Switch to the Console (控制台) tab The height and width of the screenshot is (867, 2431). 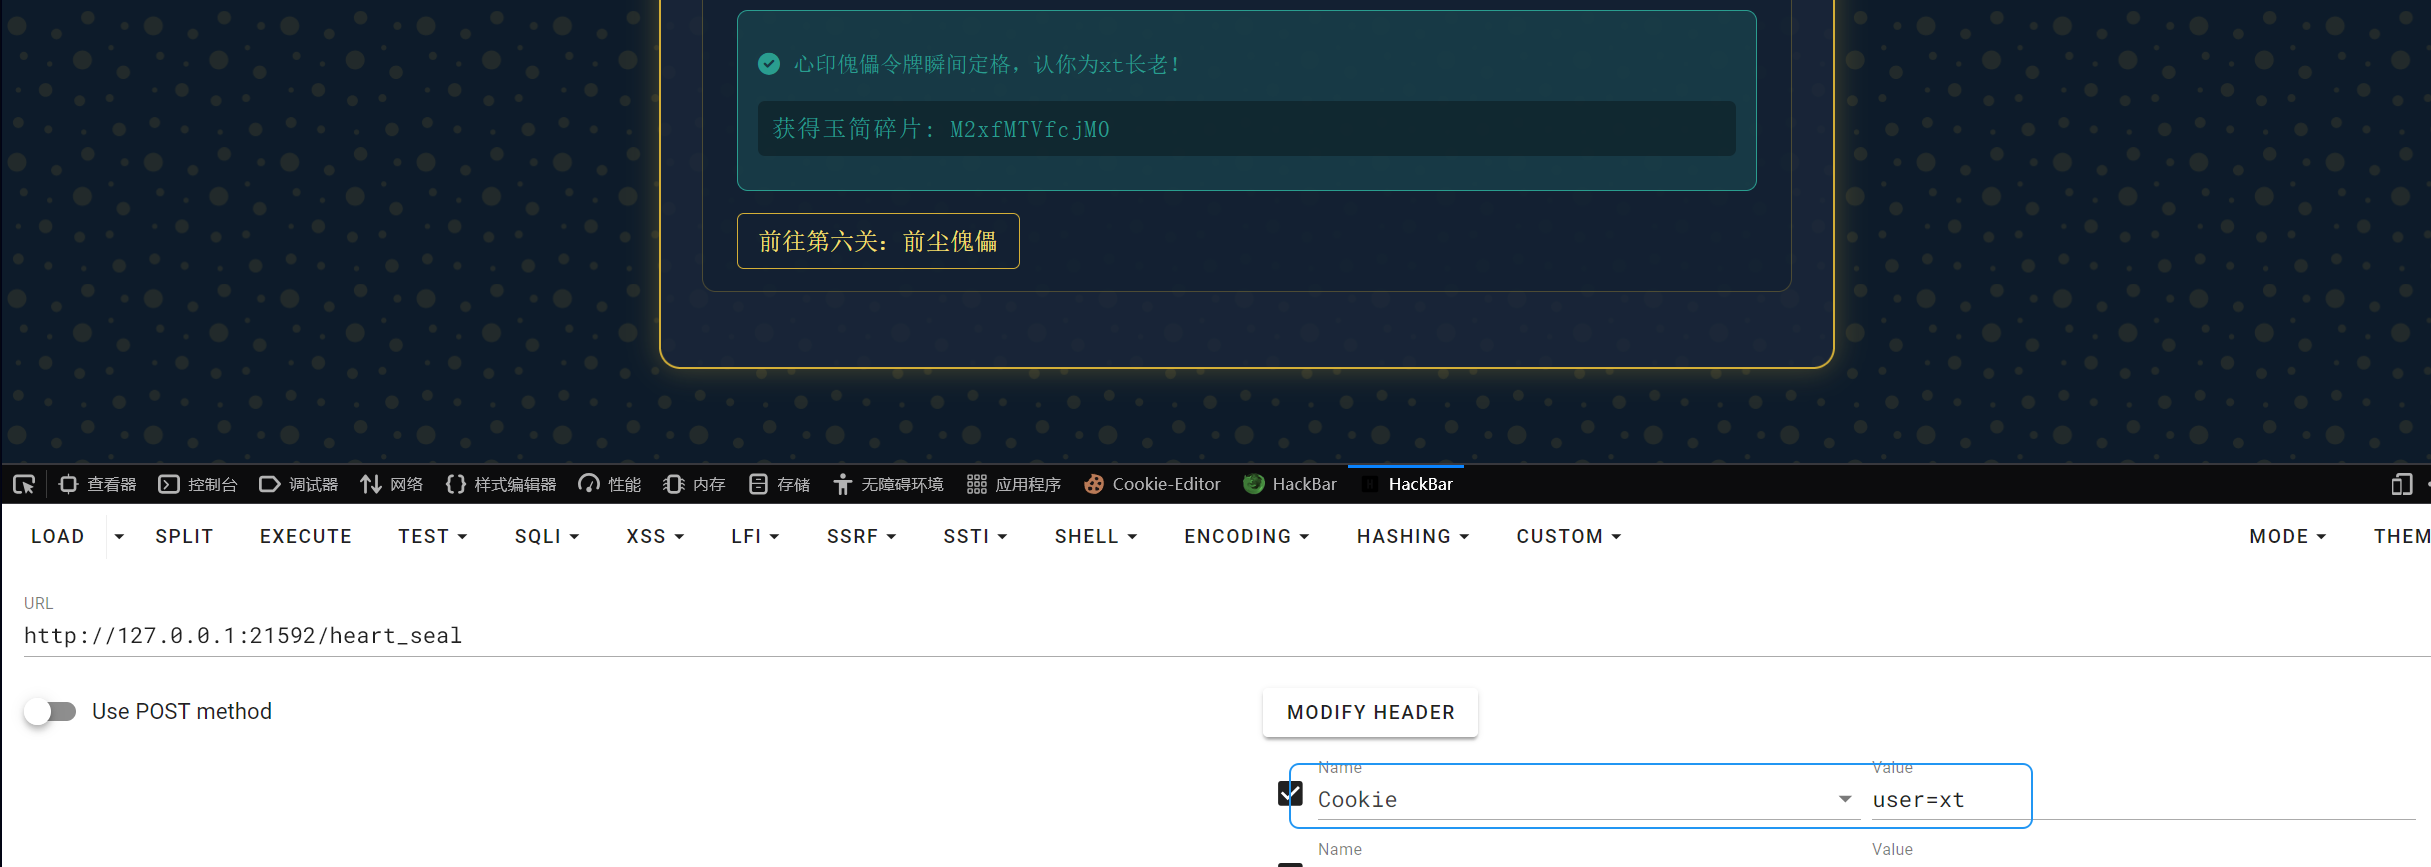coord(198,485)
